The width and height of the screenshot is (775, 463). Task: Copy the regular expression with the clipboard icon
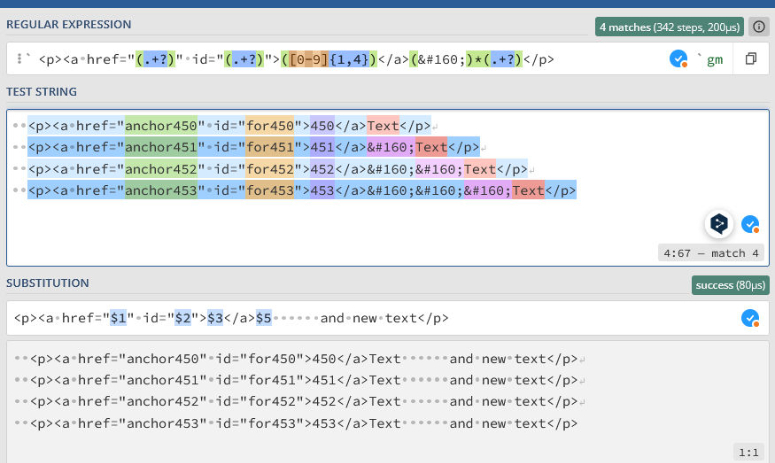click(750, 59)
